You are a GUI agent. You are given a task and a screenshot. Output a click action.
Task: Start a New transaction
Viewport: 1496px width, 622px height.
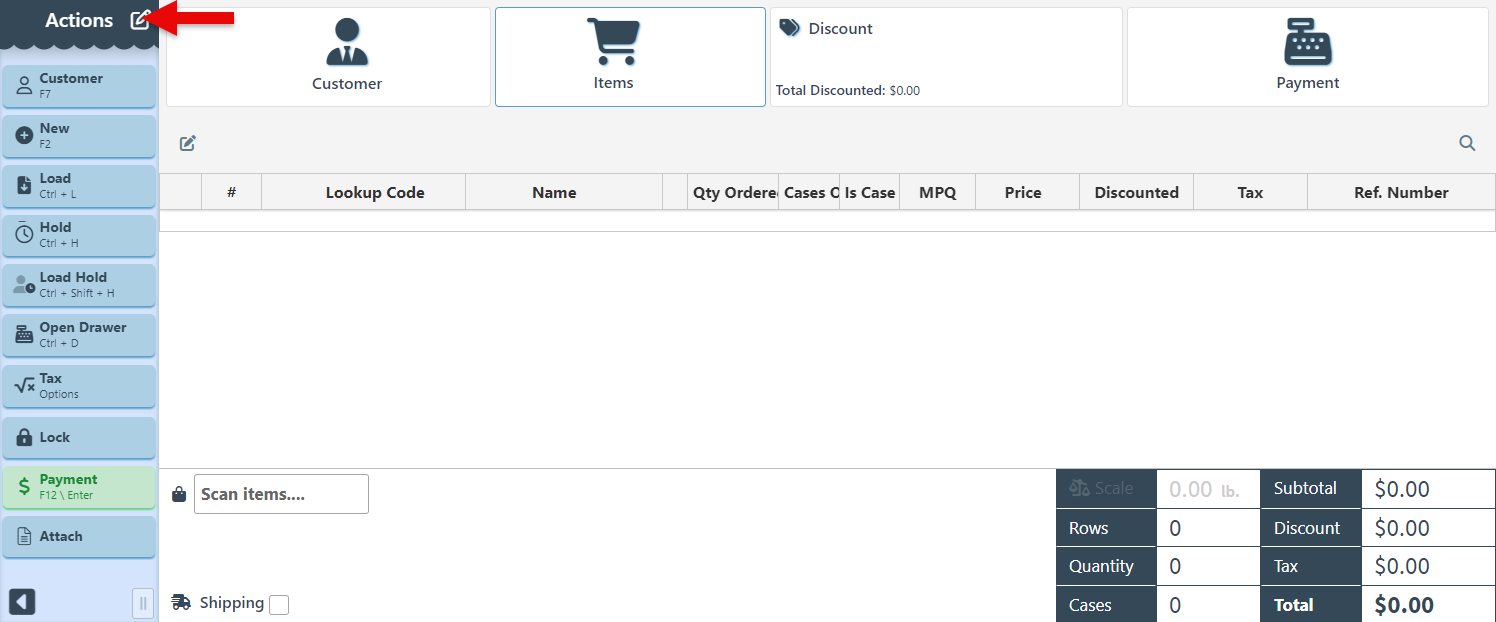click(x=79, y=136)
